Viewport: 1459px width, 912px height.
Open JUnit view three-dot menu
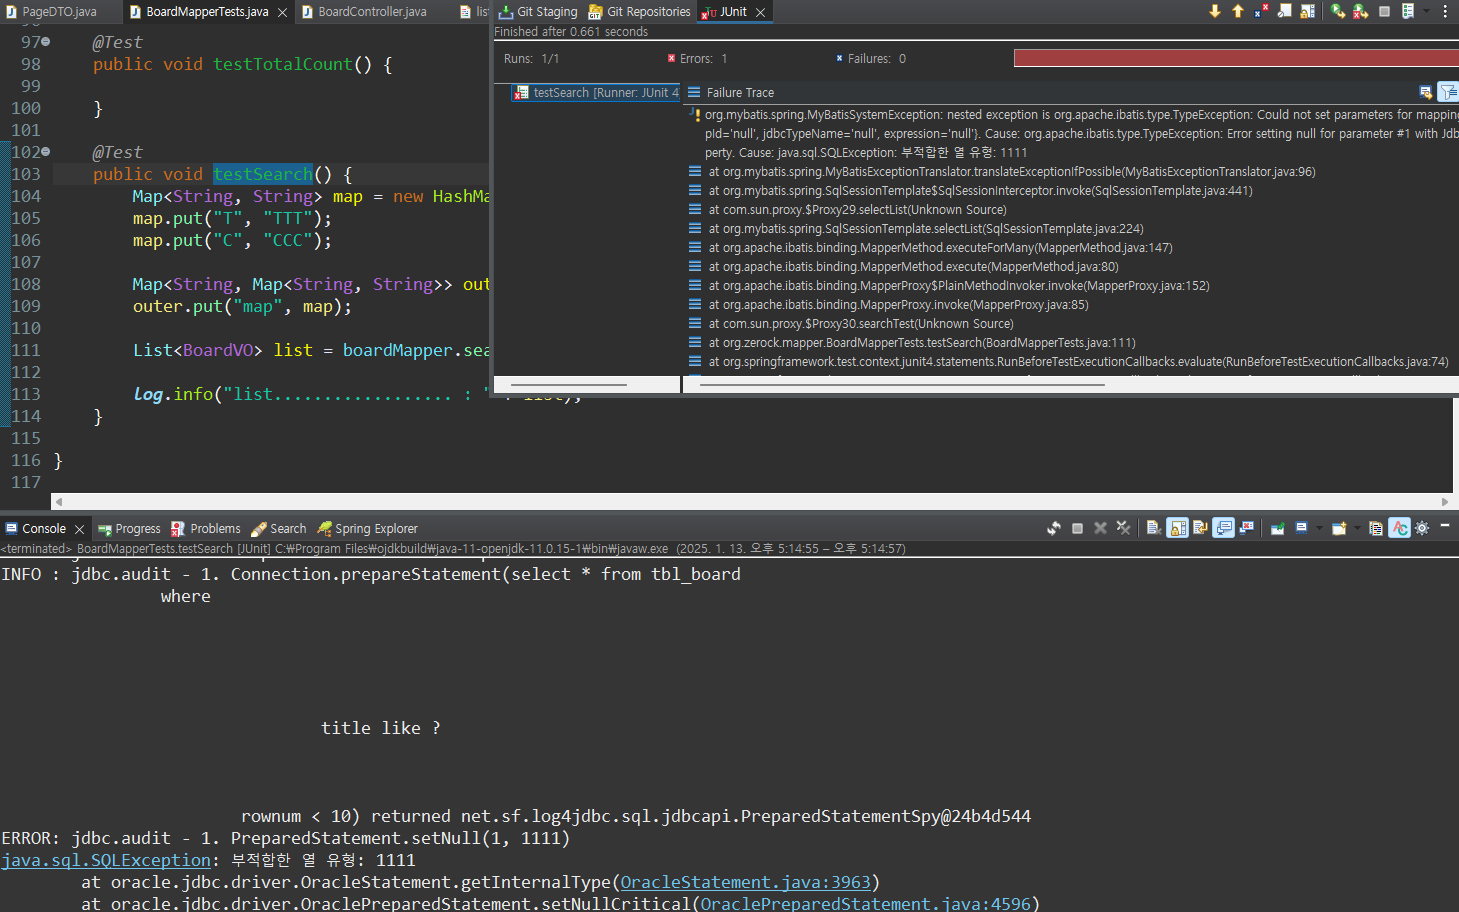[x=1445, y=11]
